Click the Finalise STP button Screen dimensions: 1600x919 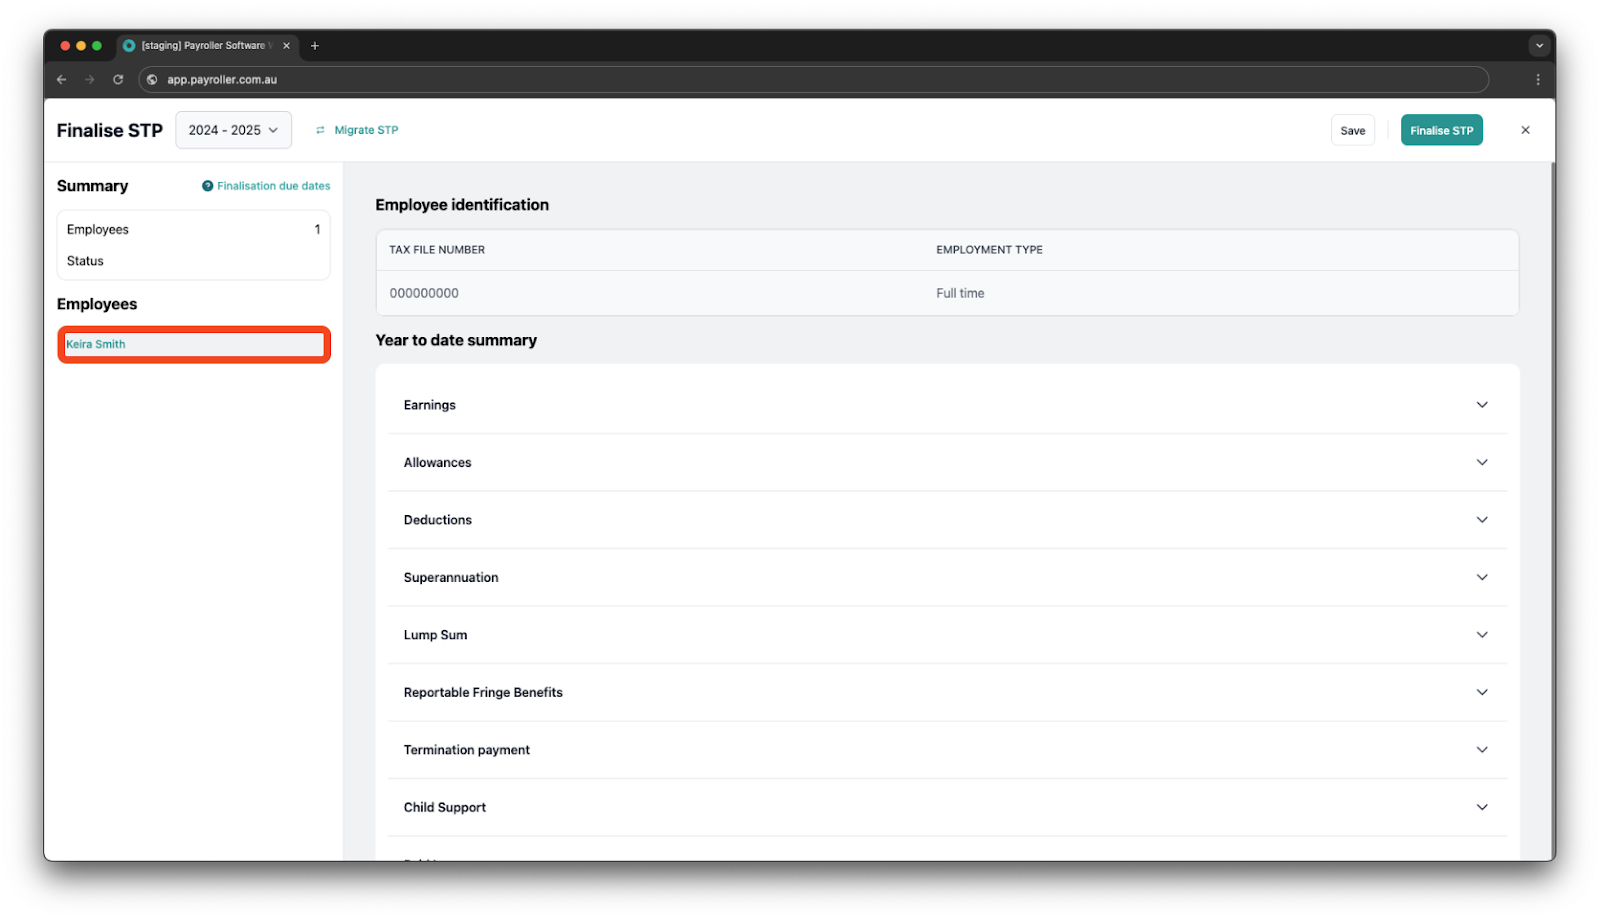pos(1441,131)
